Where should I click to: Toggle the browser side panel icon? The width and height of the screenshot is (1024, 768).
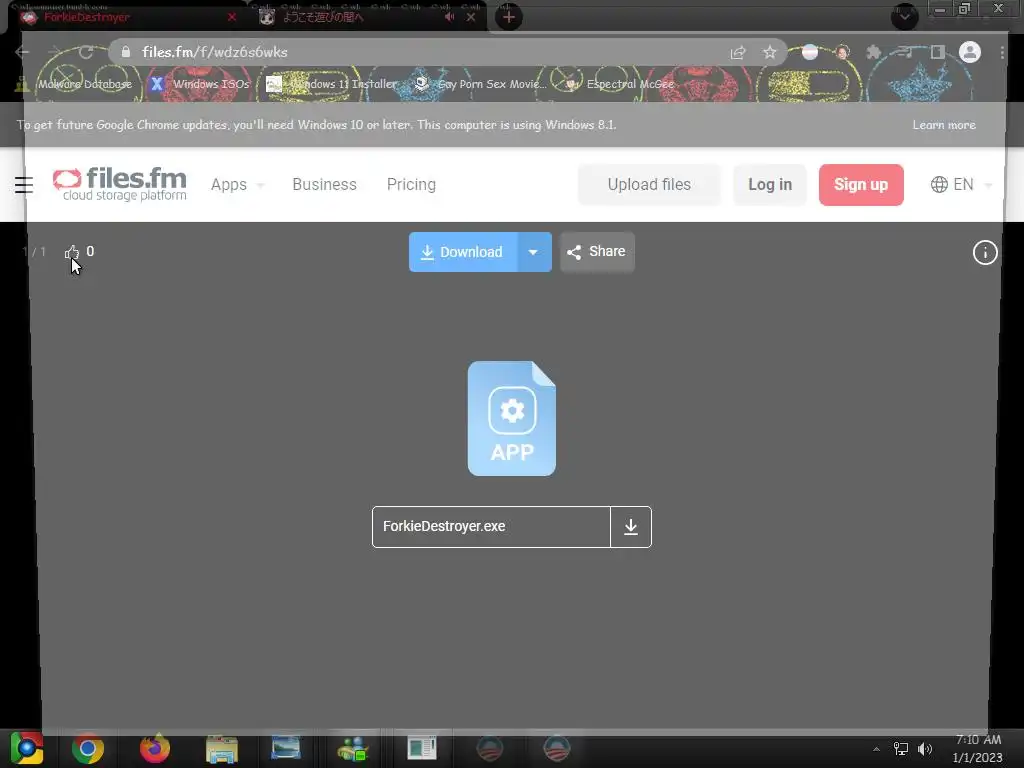click(x=938, y=52)
